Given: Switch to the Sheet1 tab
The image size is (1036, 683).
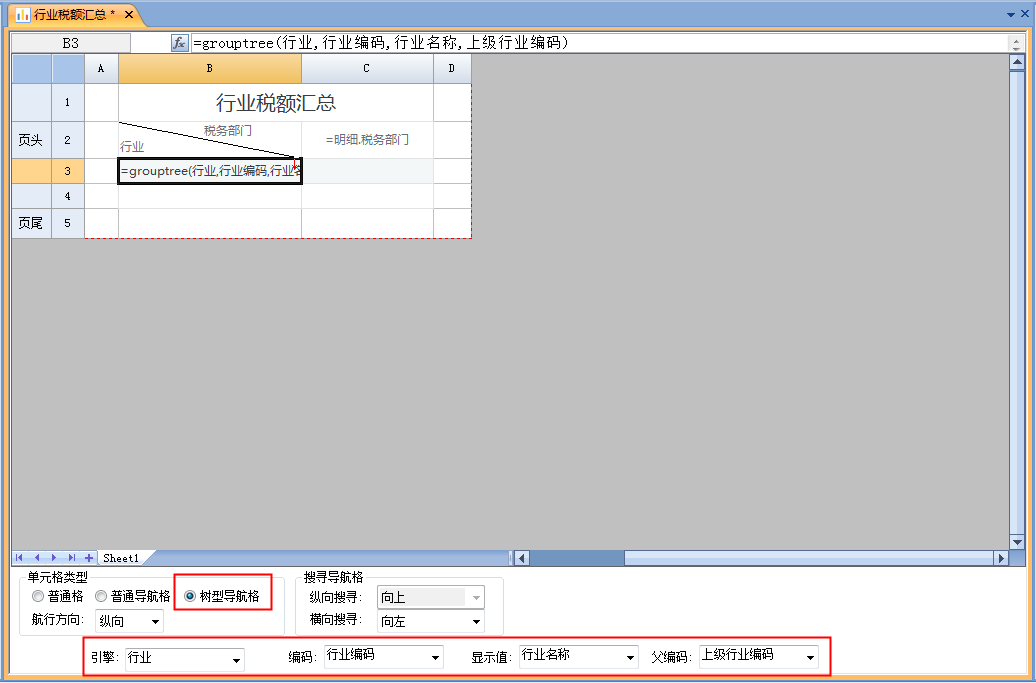Looking at the screenshot, I should (x=121, y=557).
